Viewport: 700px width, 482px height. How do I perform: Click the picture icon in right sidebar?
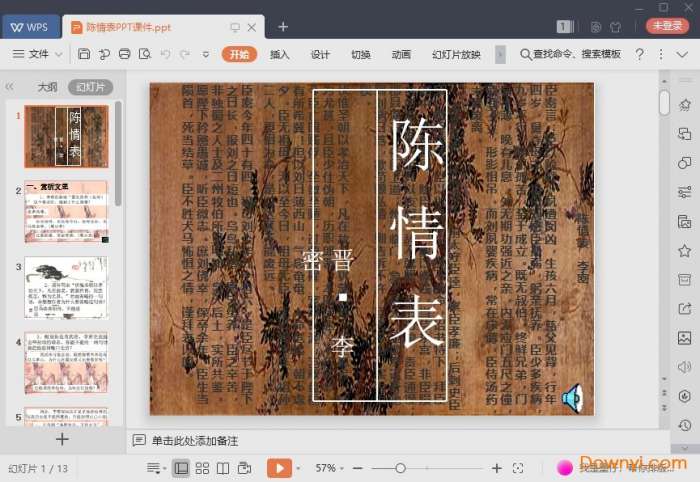tap(684, 338)
